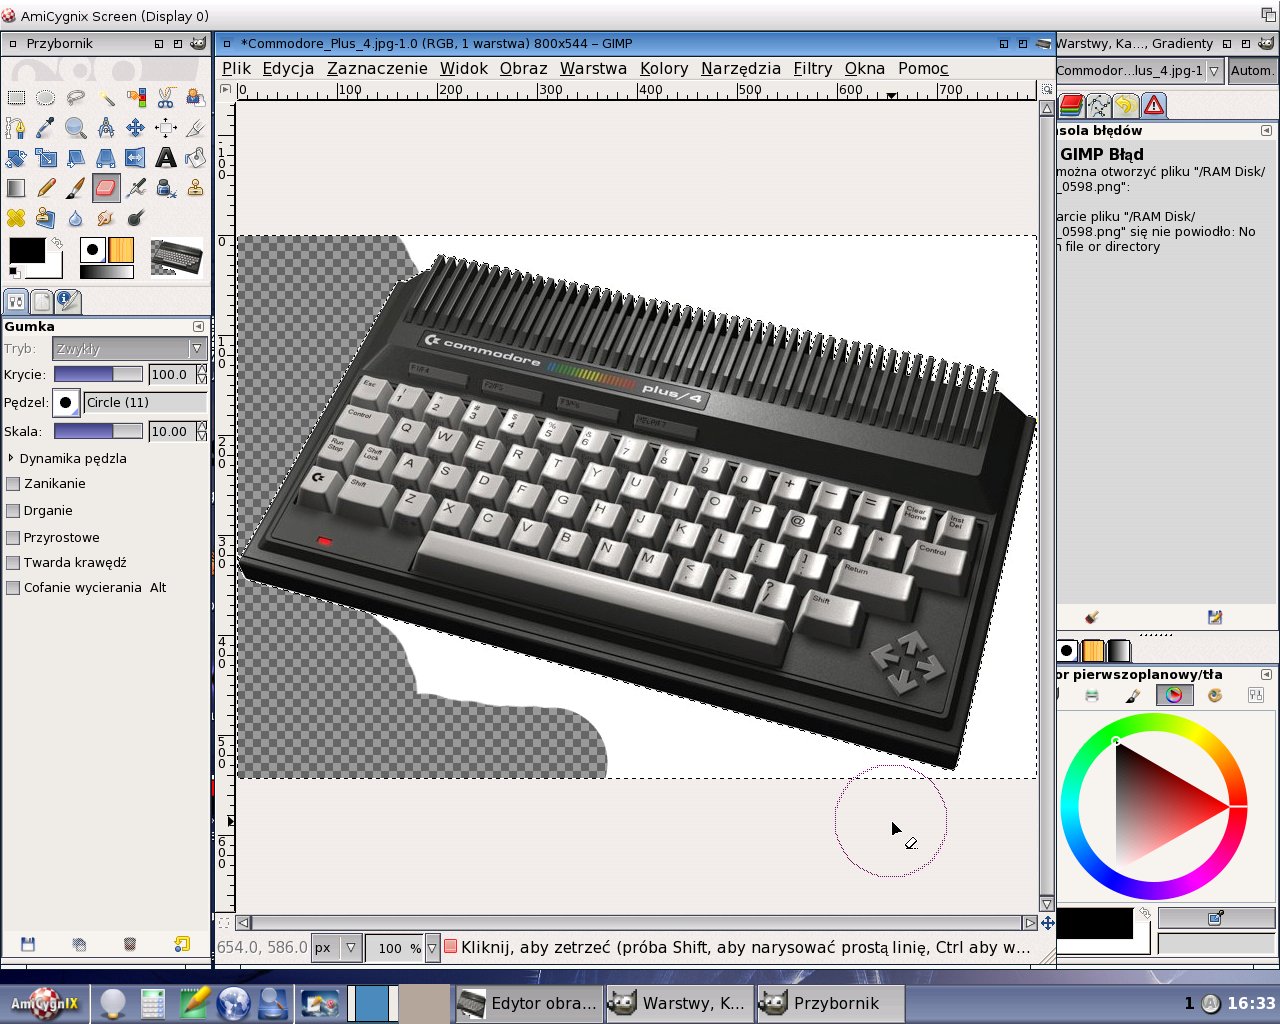Select the Alignment tool
The width and height of the screenshot is (1280, 1024).
(x=166, y=128)
